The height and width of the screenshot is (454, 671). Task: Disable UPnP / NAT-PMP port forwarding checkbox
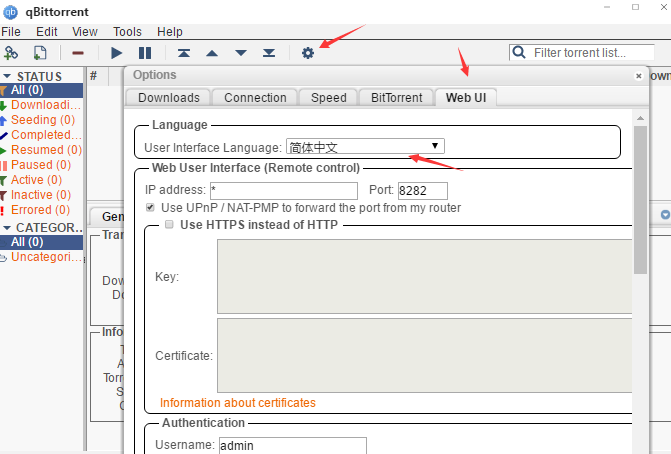(x=151, y=208)
